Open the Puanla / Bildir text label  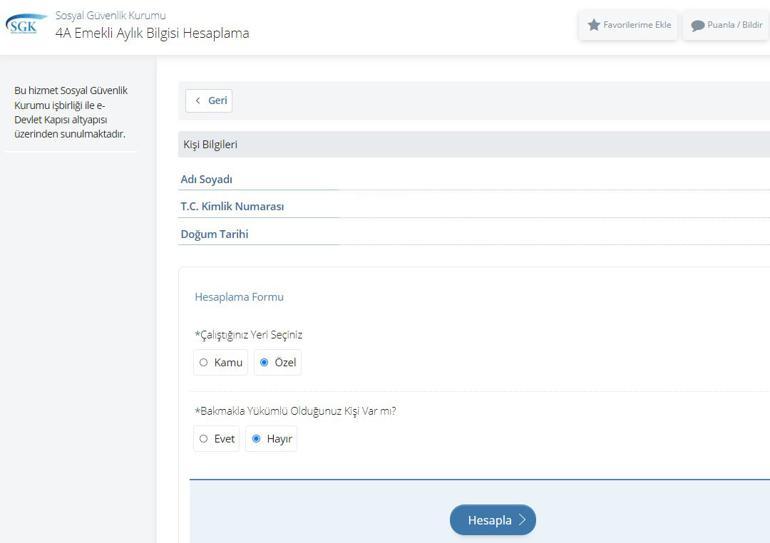pos(734,25)
